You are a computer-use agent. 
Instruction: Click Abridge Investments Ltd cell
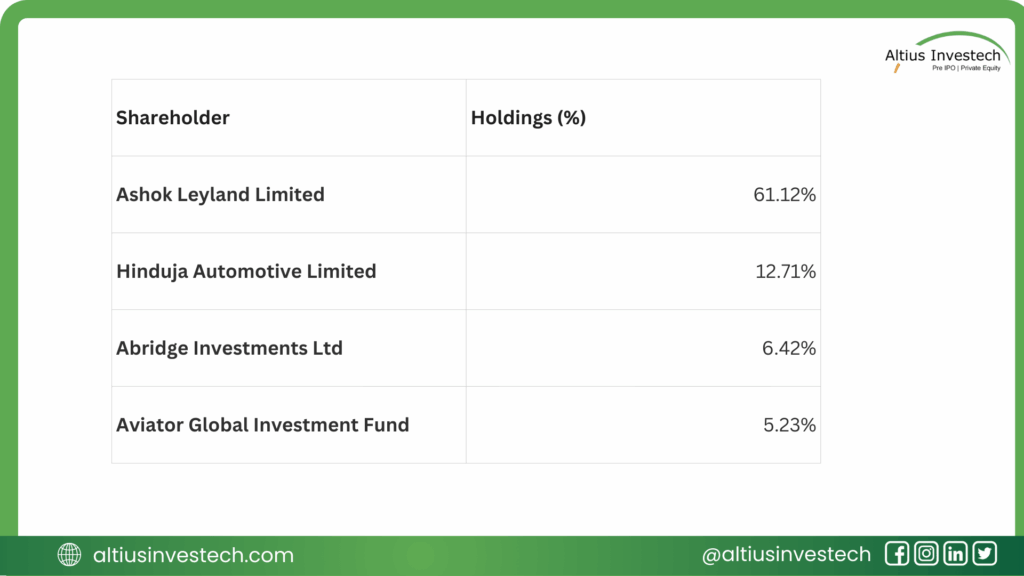229,348
